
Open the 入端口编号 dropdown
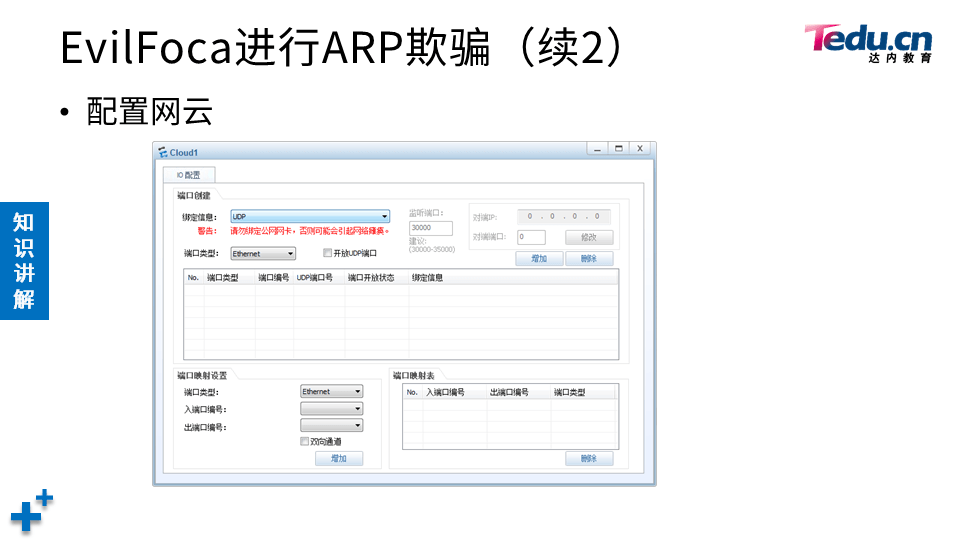tap(331, 408)
